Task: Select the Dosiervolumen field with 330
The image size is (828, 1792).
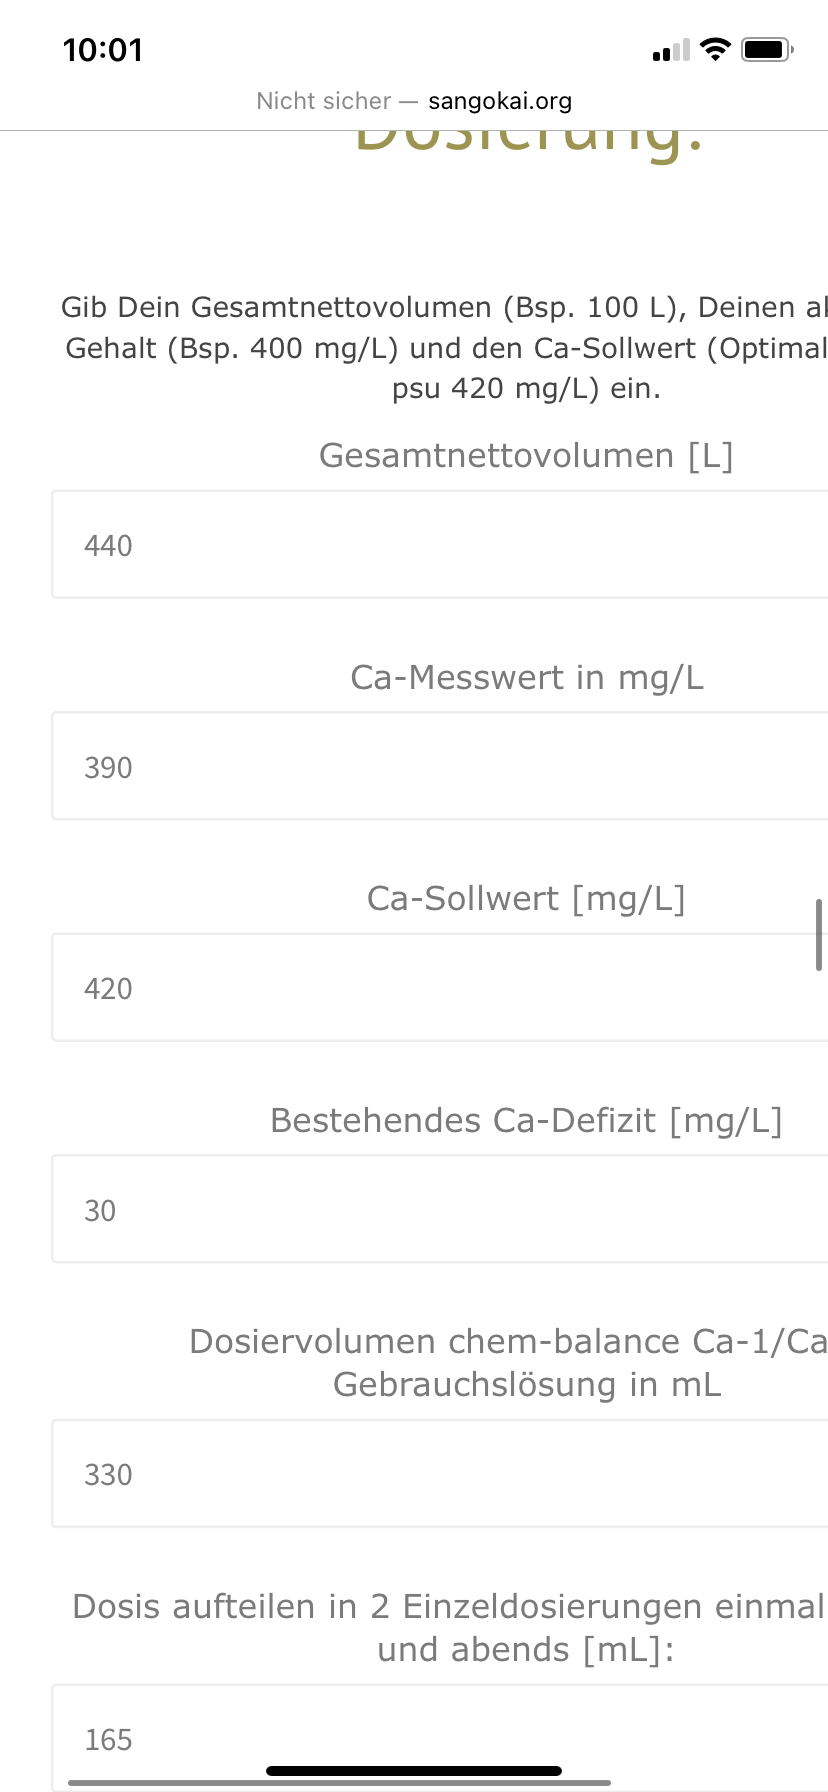Action: point(440,1474)
